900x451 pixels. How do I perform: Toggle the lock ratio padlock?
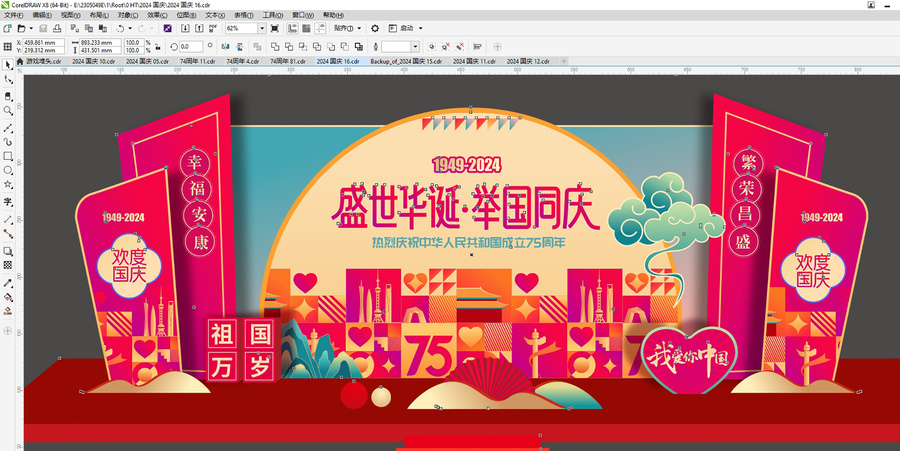(x=157, y=46)
